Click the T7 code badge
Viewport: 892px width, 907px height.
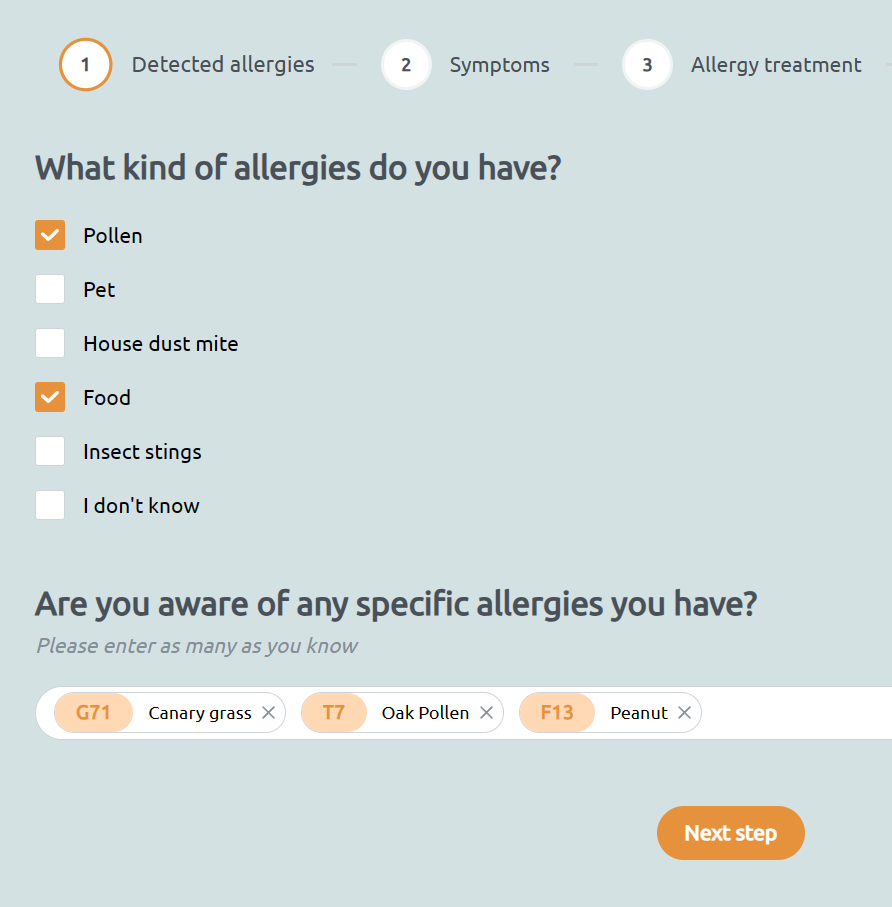click(333, 713)
